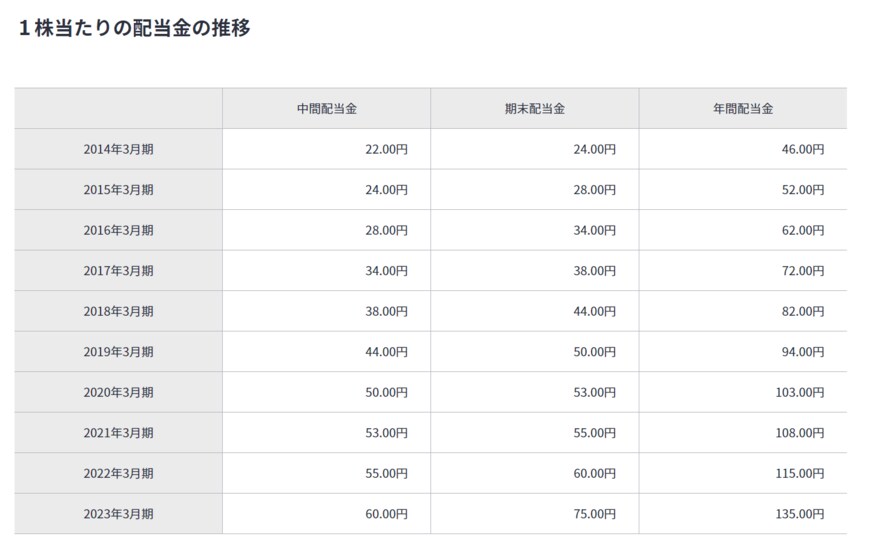Select the 2017年3月期 row label
The image size is (870, 551).
[x=118, y=271]
